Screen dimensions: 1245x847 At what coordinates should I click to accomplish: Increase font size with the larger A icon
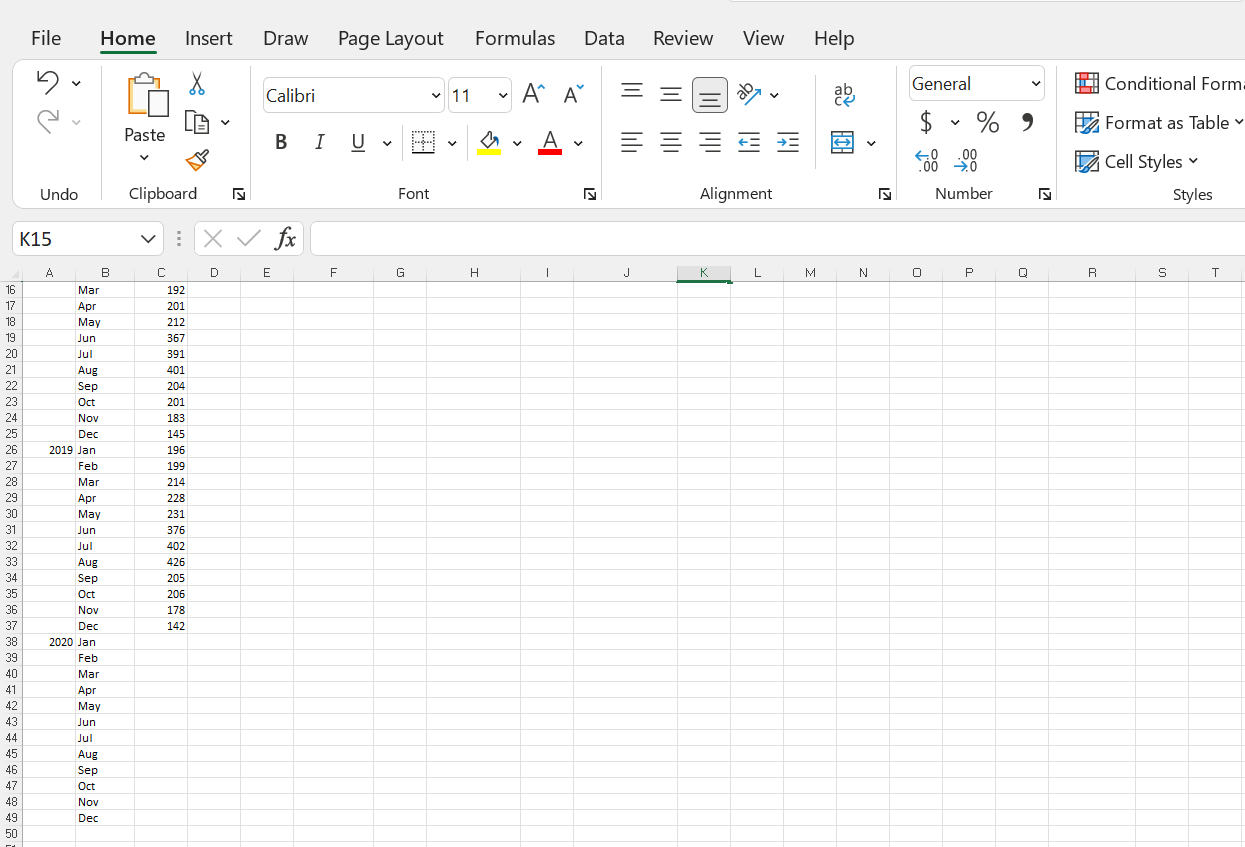point(533,95)
